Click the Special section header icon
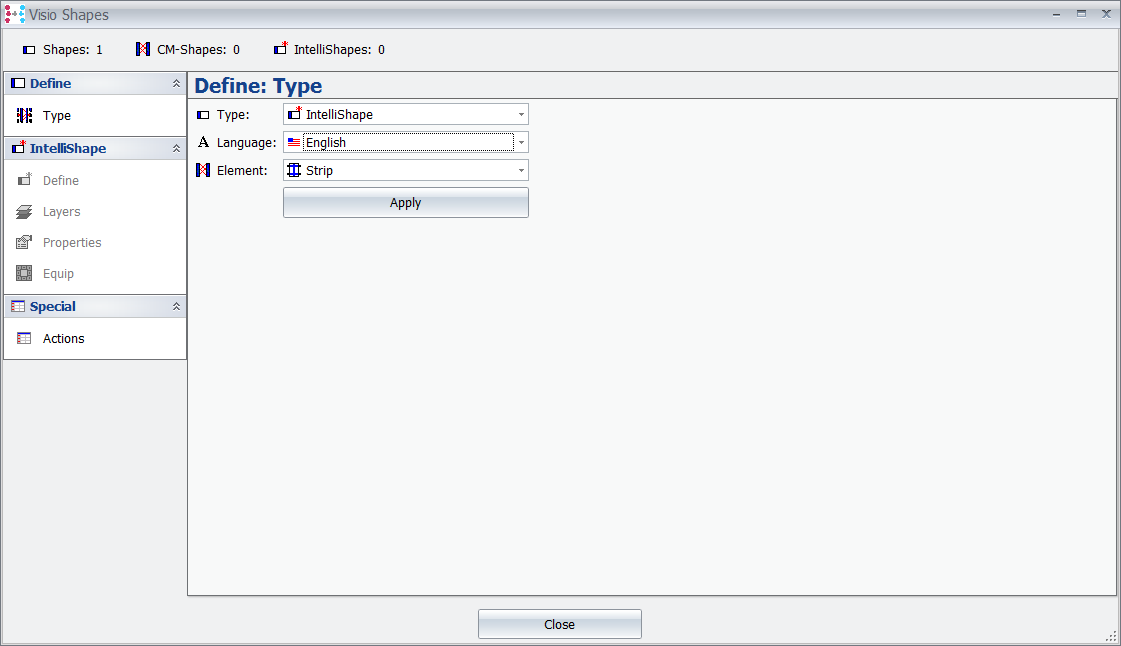The image size is (1121, 646). (18, 306)
